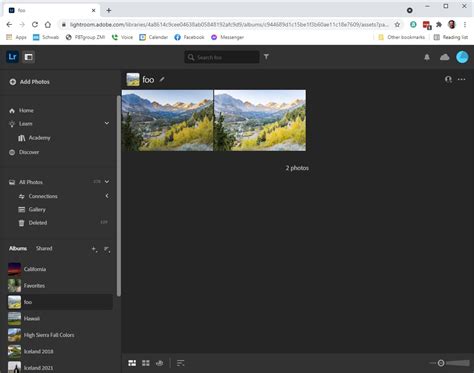Open the Reading list
Viewport: 474px width, 373px height.
coord(451,37)
